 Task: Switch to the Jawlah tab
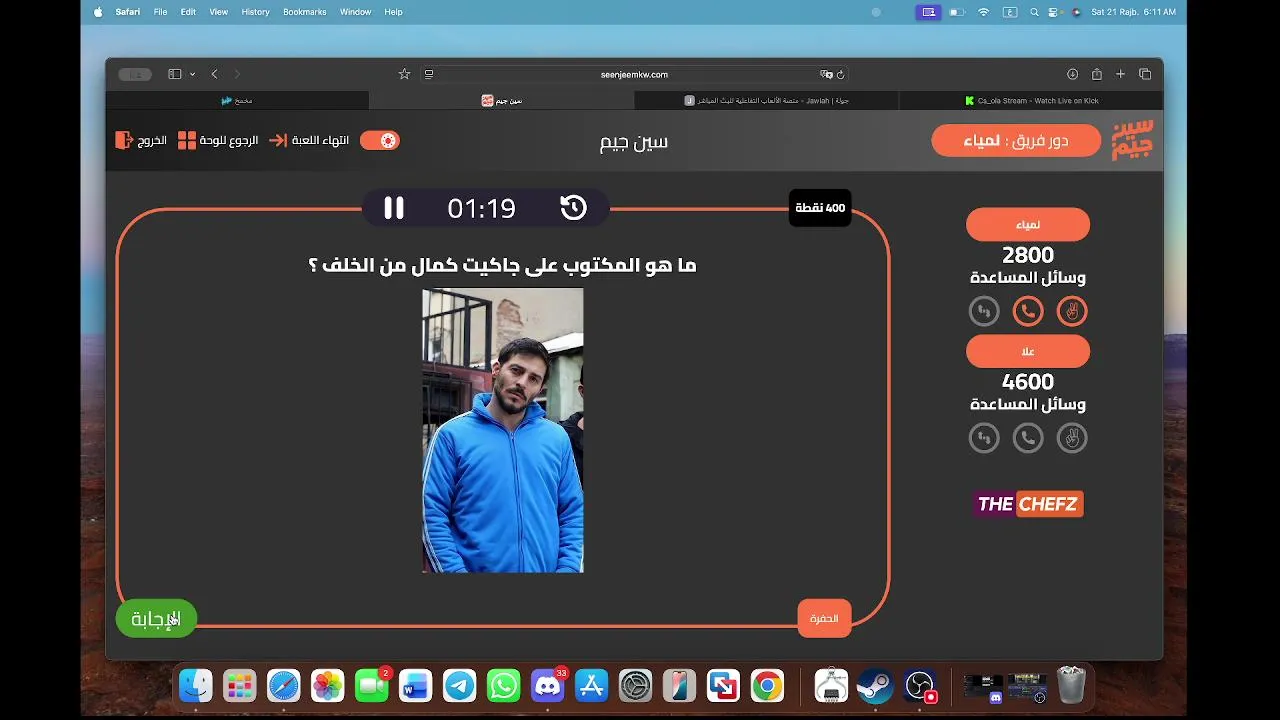(x=767, y=100)
